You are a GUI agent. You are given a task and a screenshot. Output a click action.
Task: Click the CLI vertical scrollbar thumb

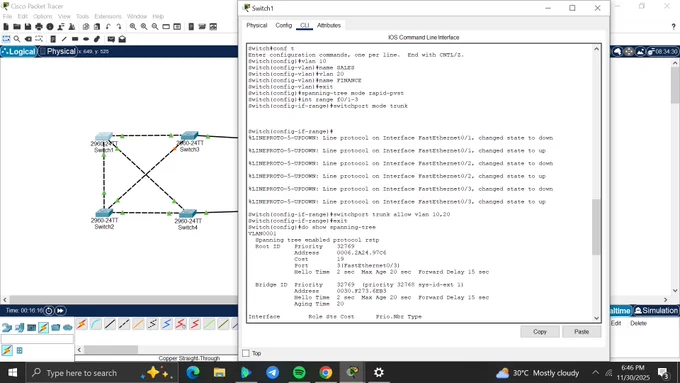(596, 227)
